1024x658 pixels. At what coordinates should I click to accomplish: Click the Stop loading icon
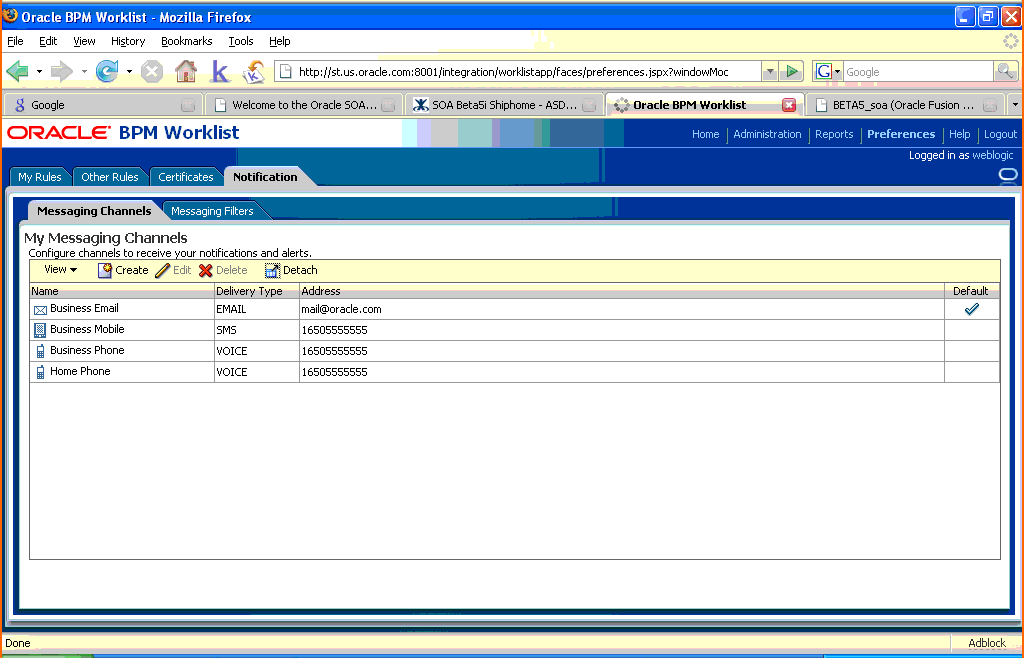click(x=152, y=71)
